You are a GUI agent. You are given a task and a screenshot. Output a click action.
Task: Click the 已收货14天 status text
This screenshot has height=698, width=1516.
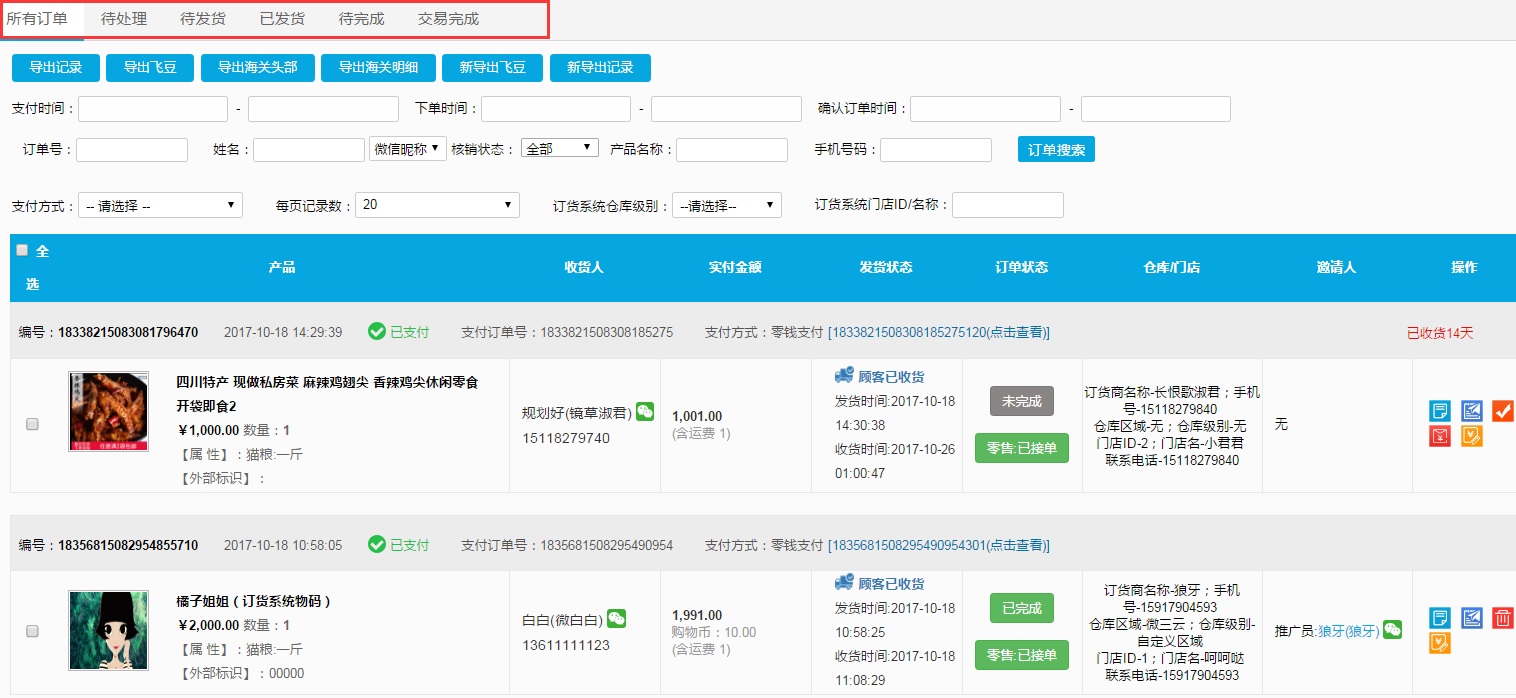(1440, 333)
